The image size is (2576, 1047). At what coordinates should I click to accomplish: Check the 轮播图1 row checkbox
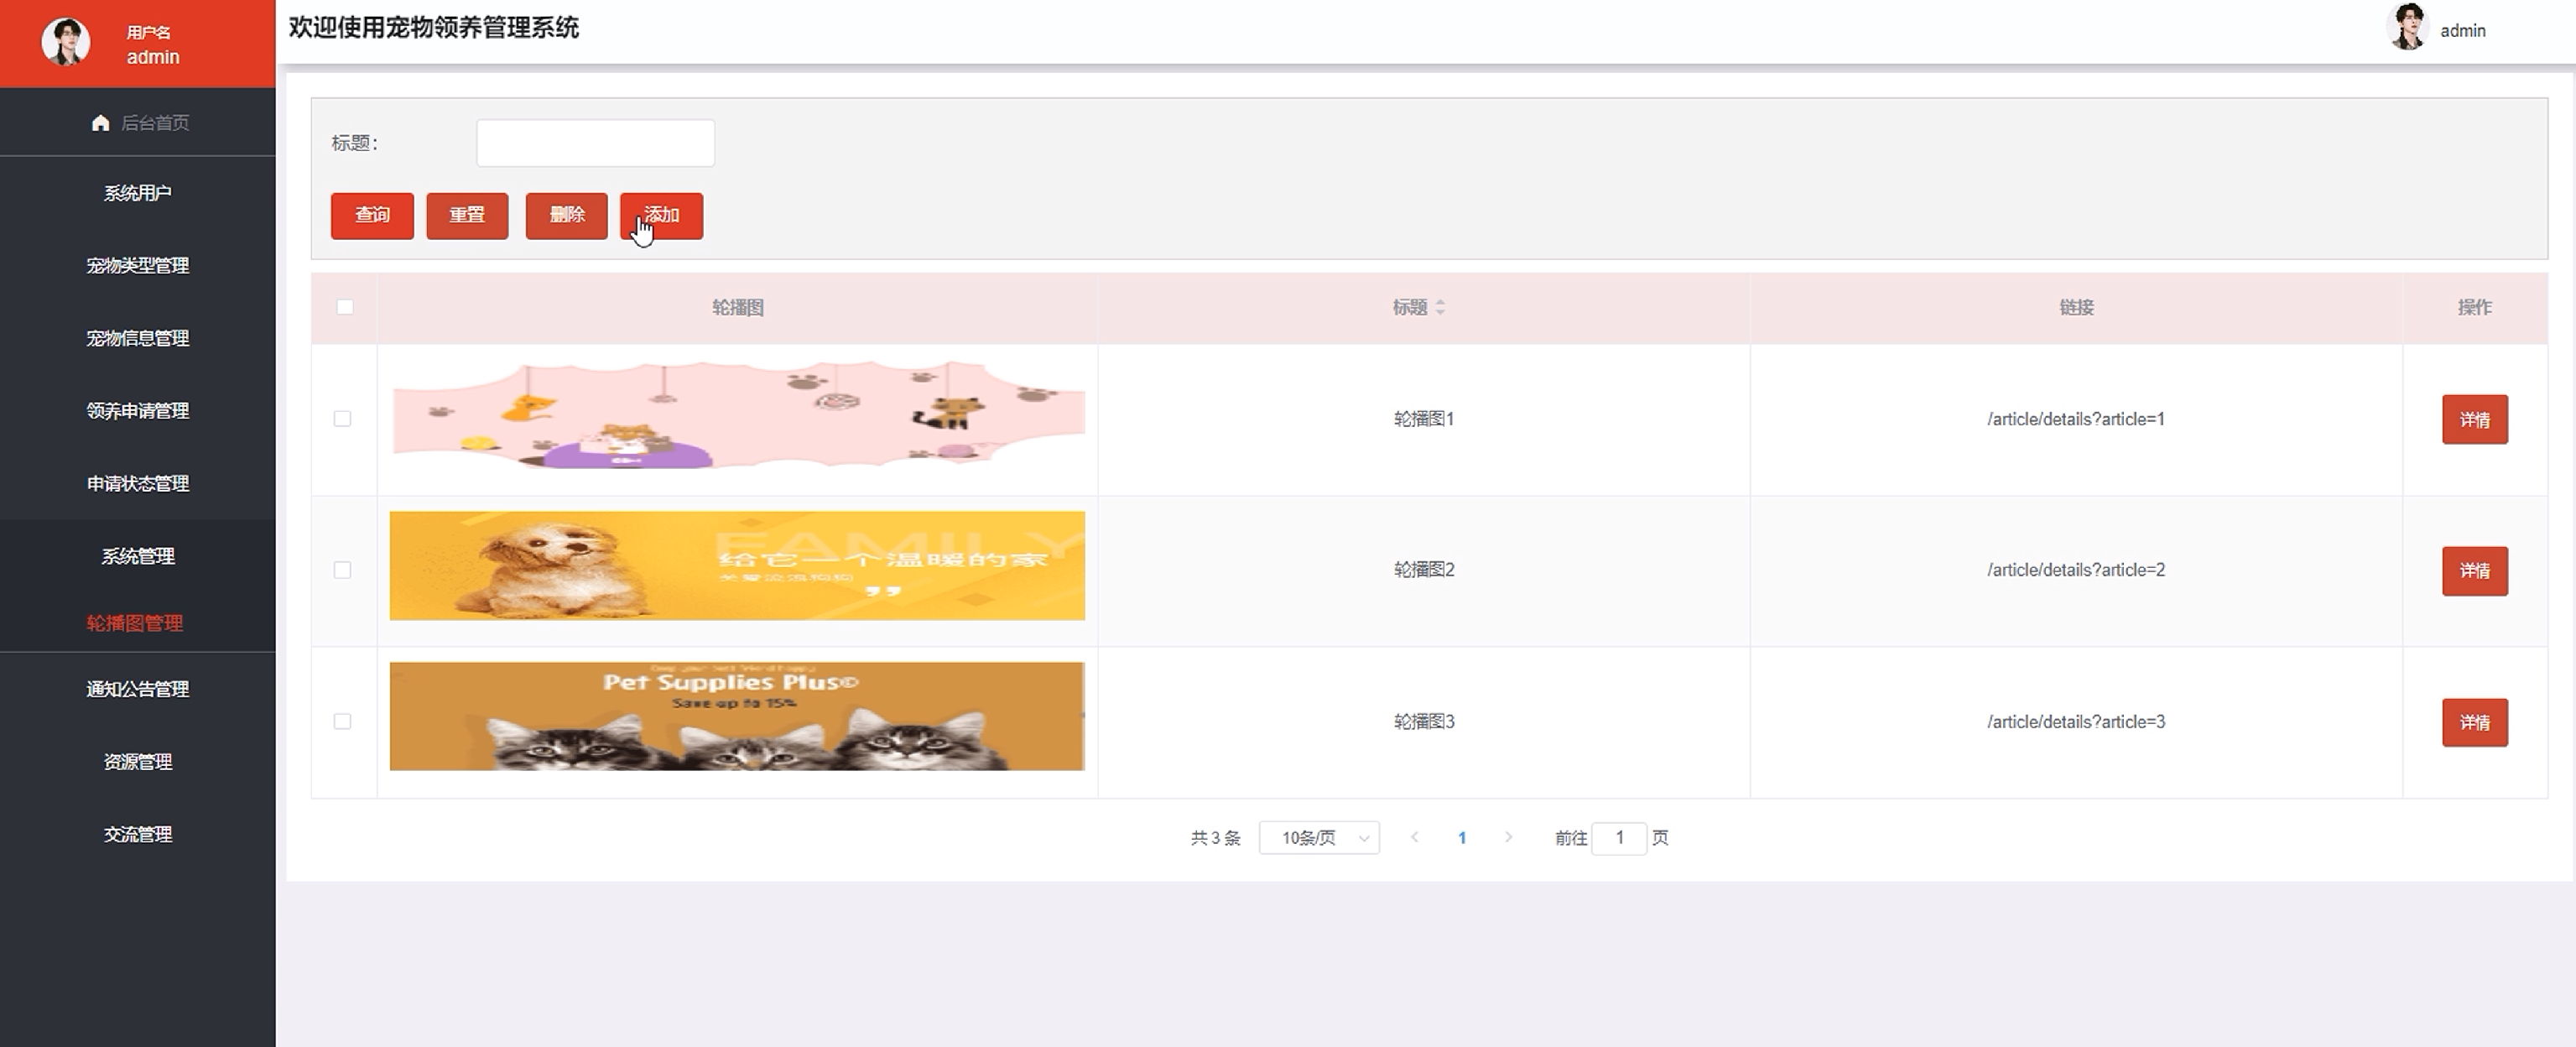click(342, 419)
